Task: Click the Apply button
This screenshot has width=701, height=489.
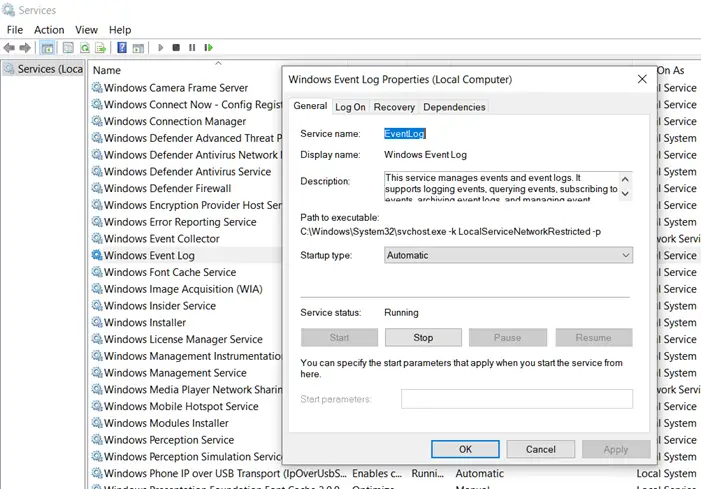Action: (616, 449)
